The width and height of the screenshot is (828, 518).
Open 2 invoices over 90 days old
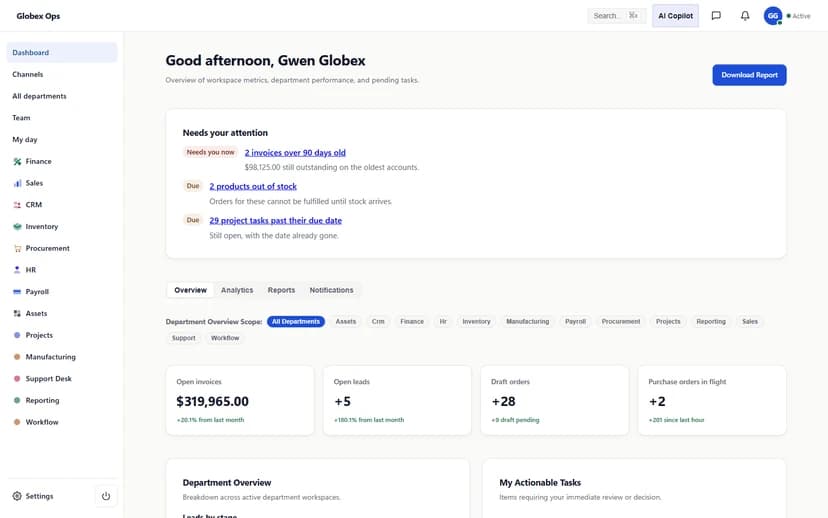pyautogui.click(x=295, y=153)
